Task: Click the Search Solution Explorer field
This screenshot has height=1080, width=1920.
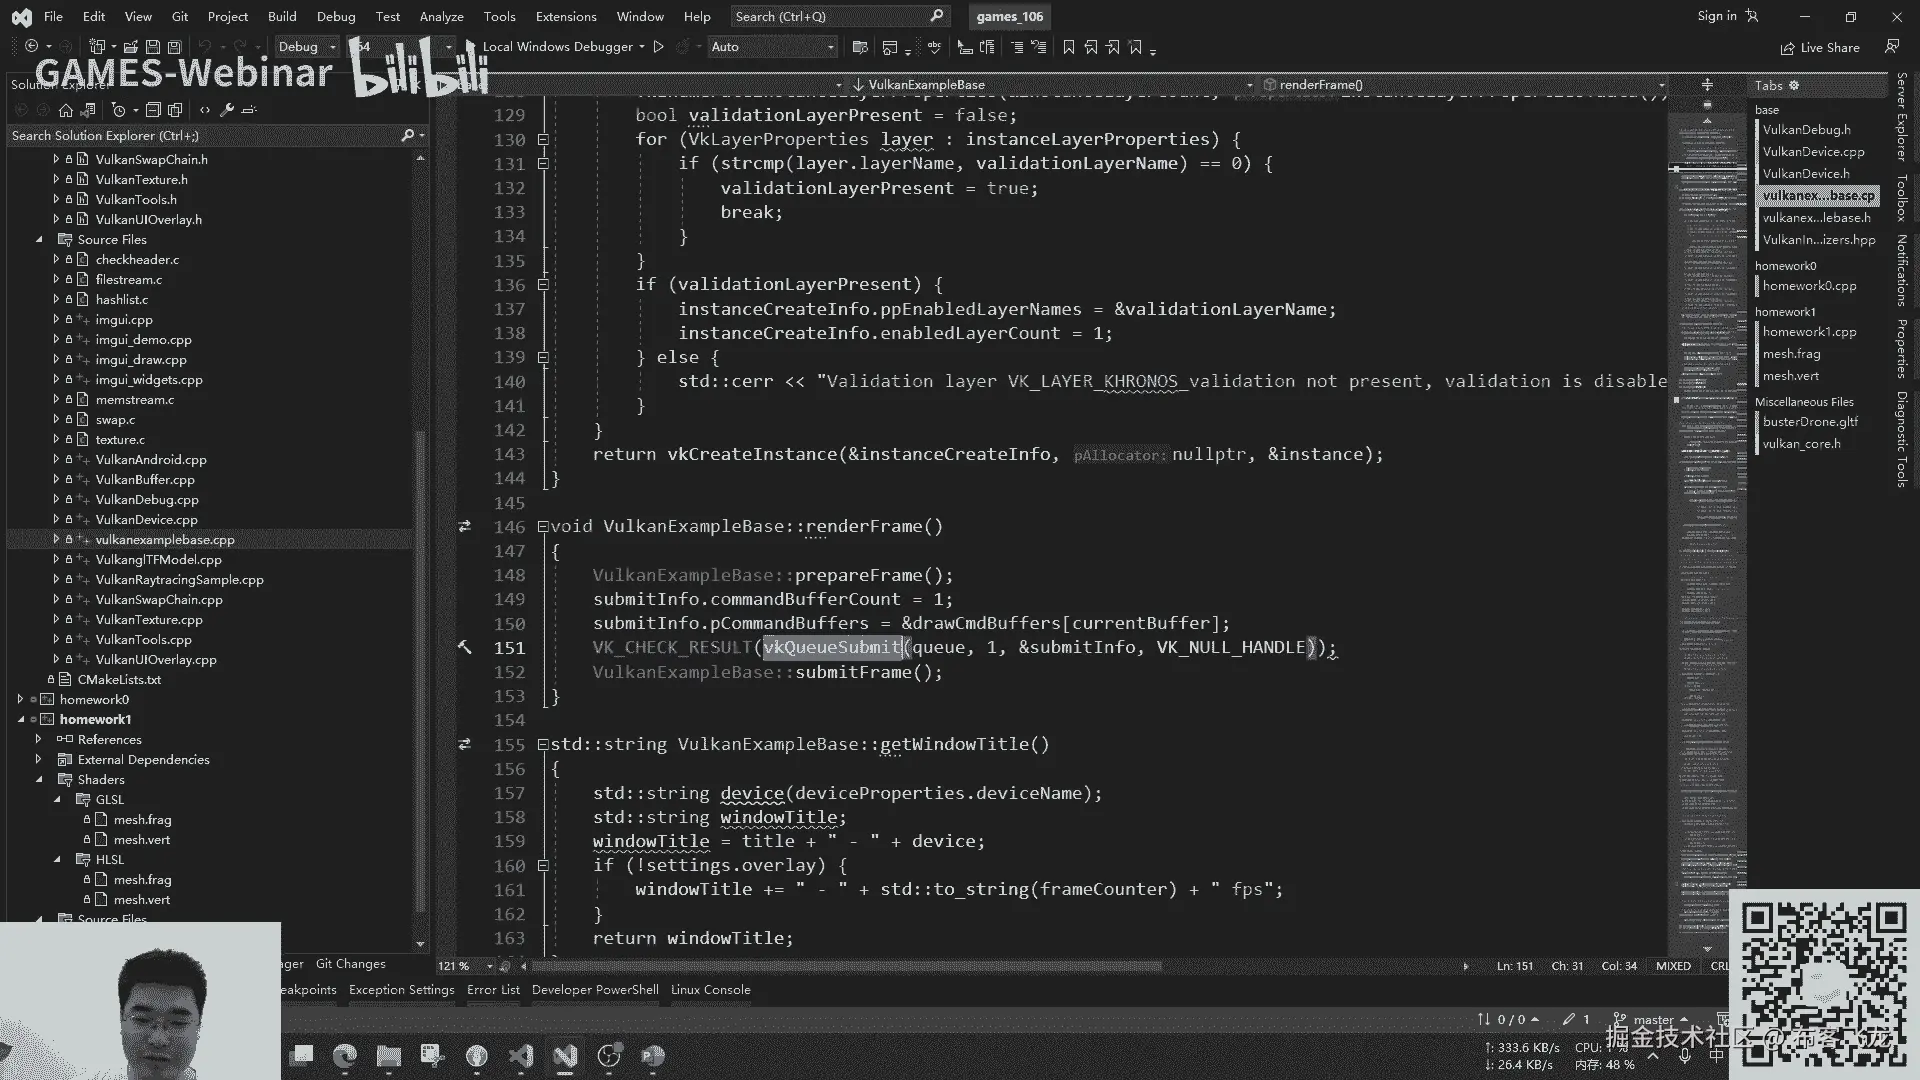Action: pos(200,136)
